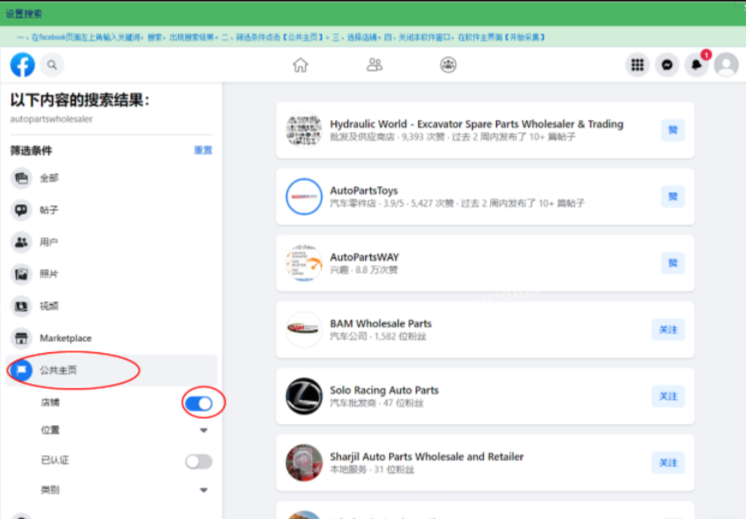
Task: Follow BAM Wholesale Parts
Action: coord(668,330)
